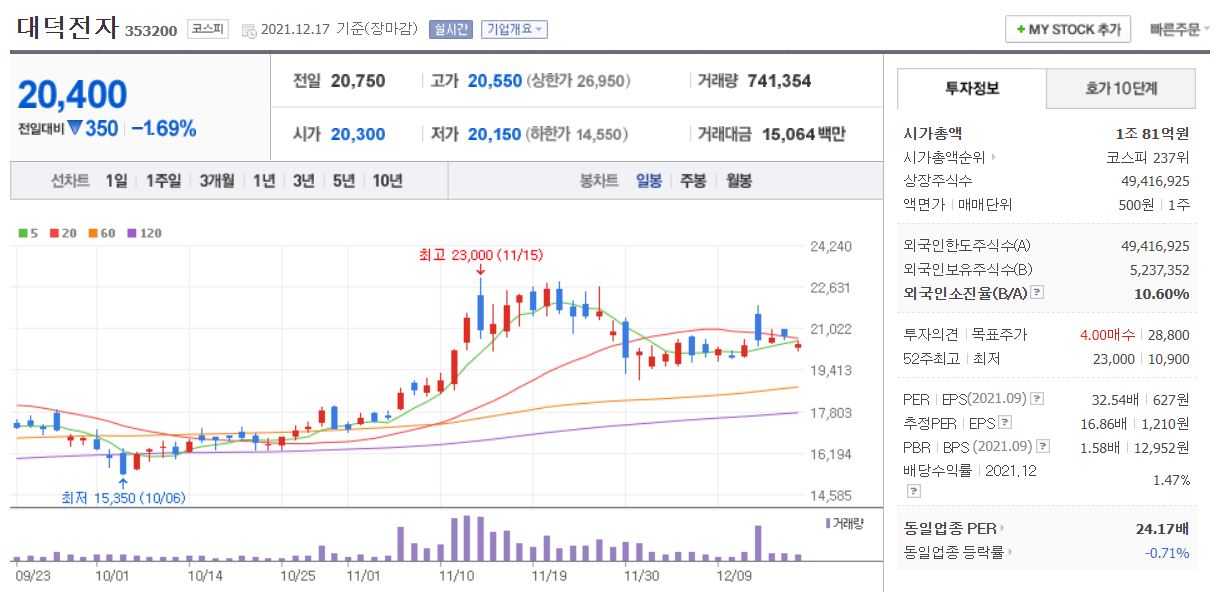Click the MY STOCK 추가 button
Screen dimensions: 1222x592
[1066, 29]
